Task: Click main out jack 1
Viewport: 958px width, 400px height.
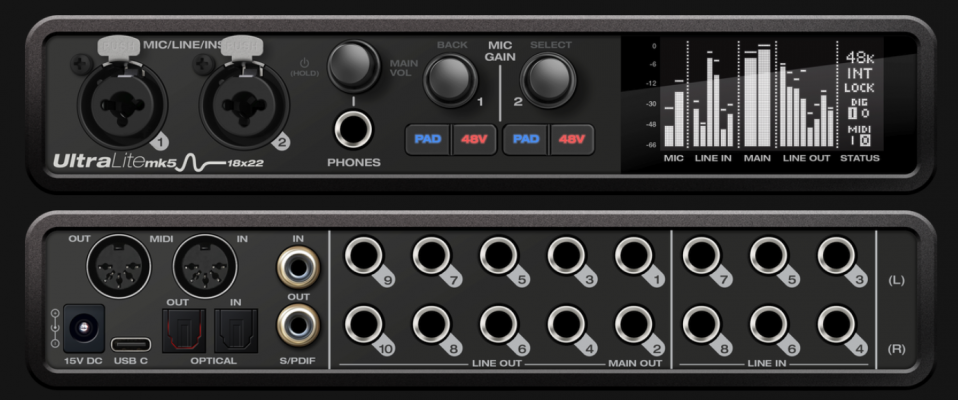Action: pos(634,255)
